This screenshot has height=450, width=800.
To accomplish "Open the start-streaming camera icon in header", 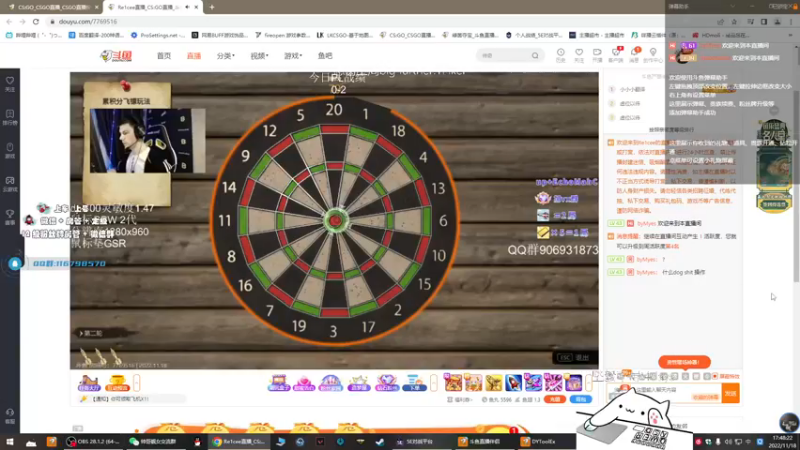I will tap(597, 55).
